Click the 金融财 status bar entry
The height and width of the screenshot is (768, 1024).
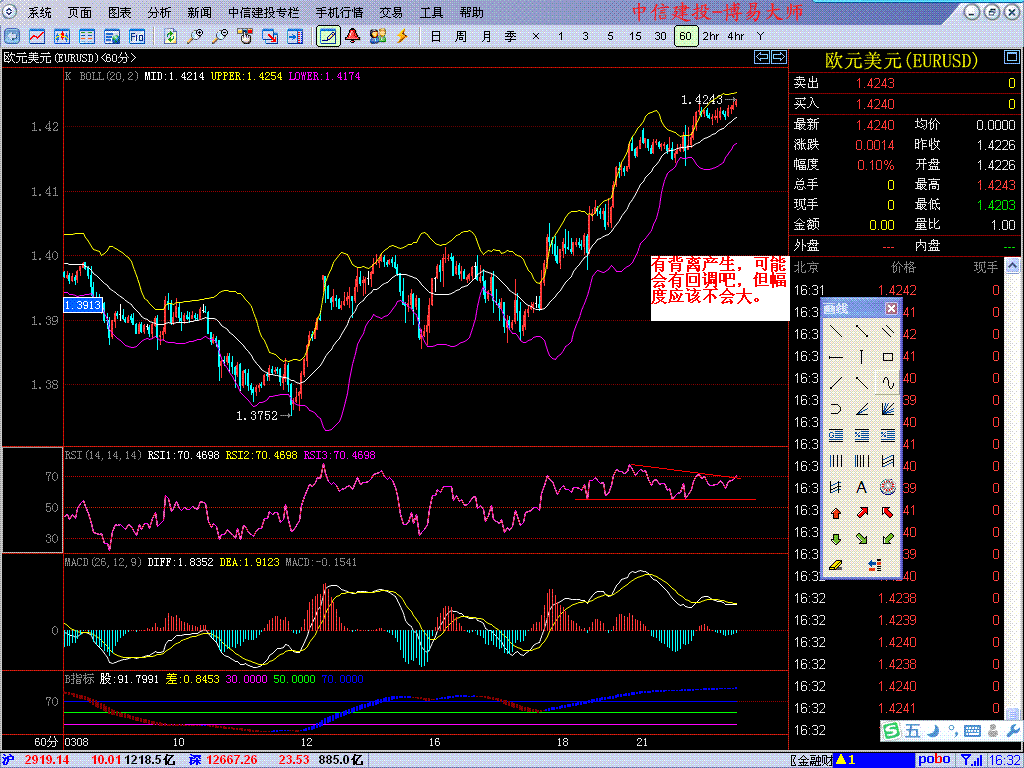coord(814,760)
